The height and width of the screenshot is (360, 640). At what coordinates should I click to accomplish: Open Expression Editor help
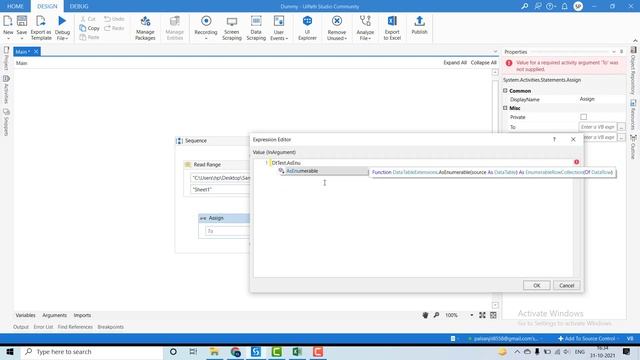pyautogui.click(x=554, y=139)
